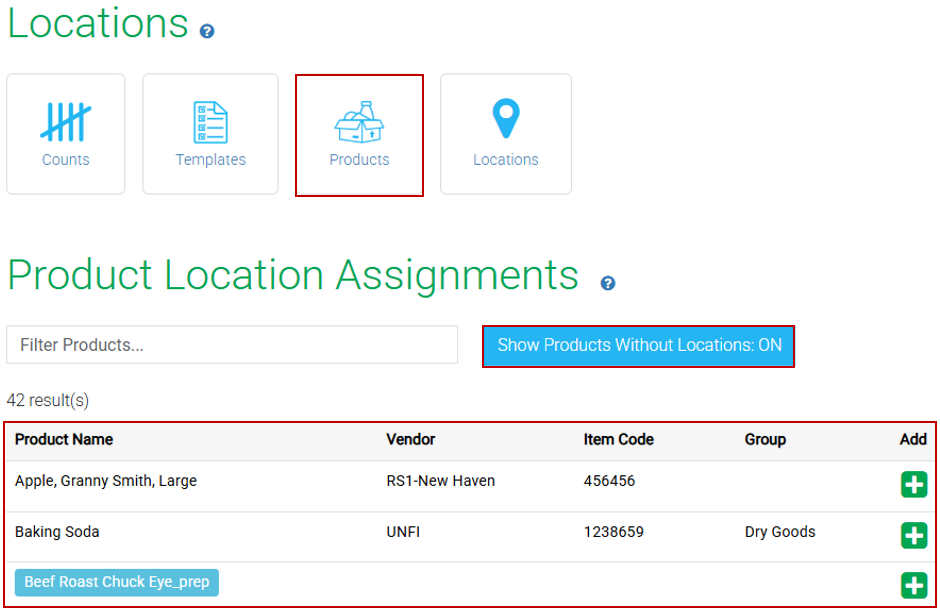Select the Products tile

[x=359, y=135]
